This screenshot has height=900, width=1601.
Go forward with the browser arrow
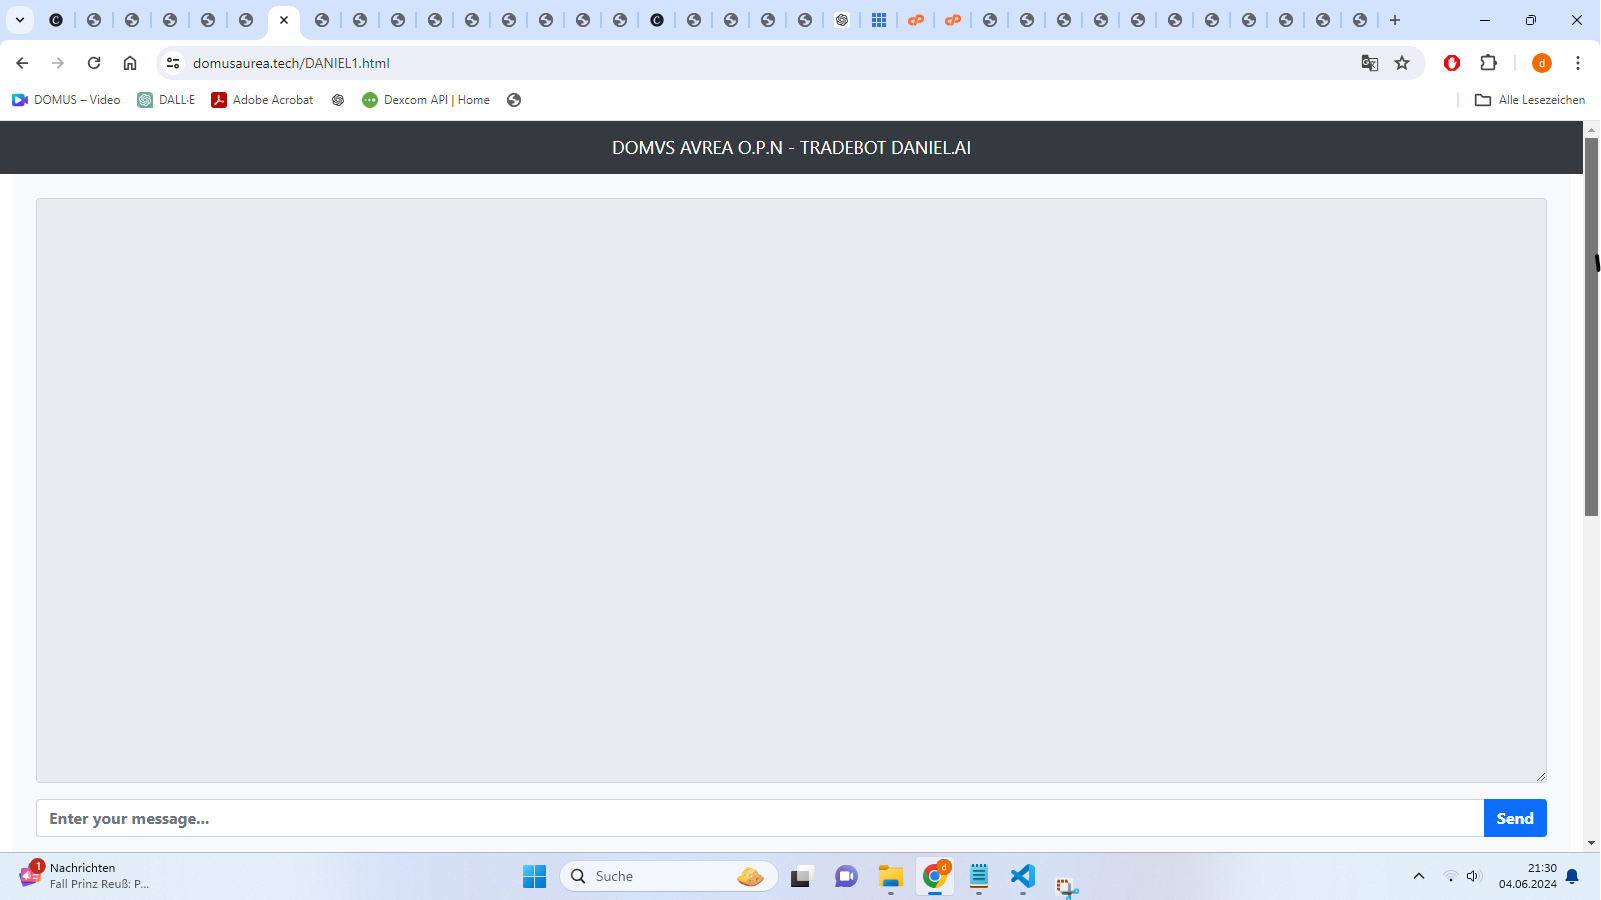click(58, 63)
